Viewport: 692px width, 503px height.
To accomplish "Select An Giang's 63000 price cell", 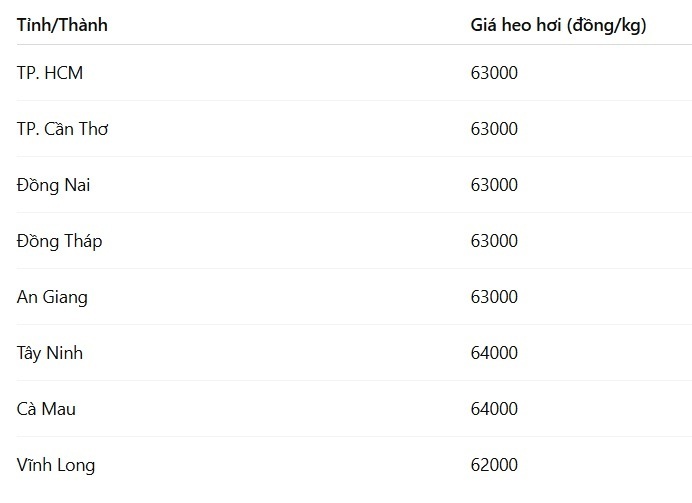I will tap(494, 297).
